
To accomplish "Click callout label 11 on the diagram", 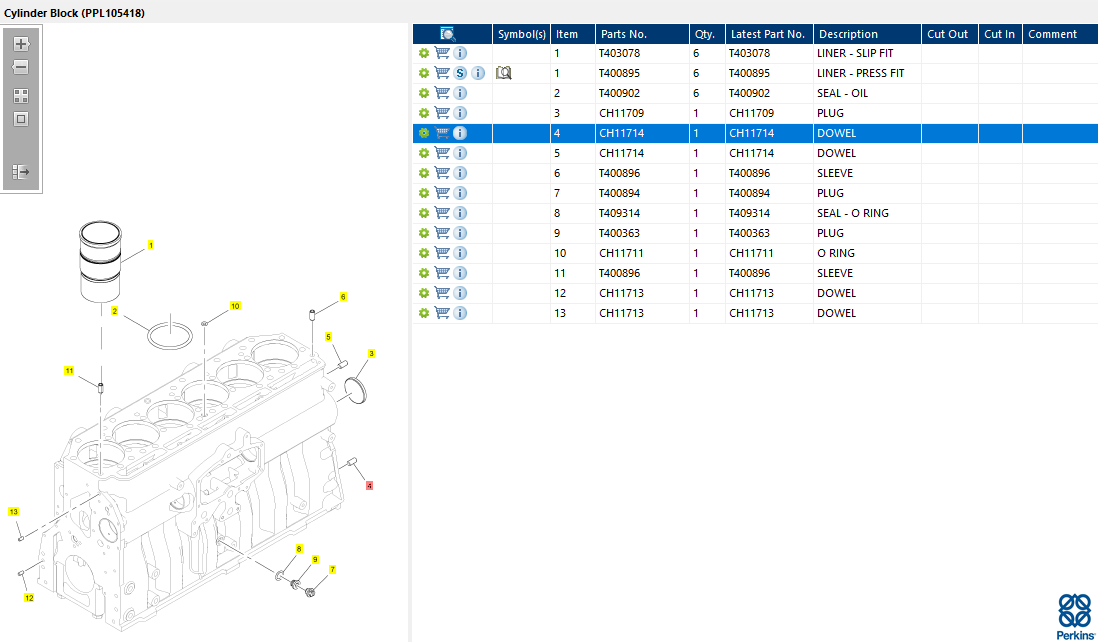I will [69, 371].
